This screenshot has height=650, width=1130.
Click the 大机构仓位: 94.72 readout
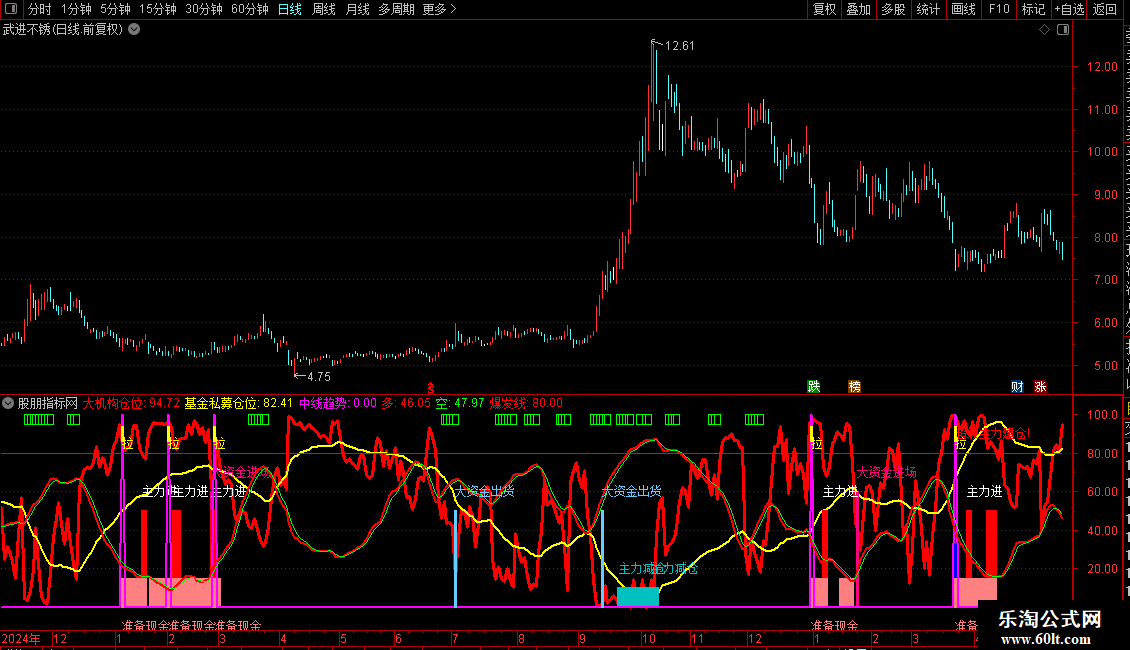(x=131, y=403)
